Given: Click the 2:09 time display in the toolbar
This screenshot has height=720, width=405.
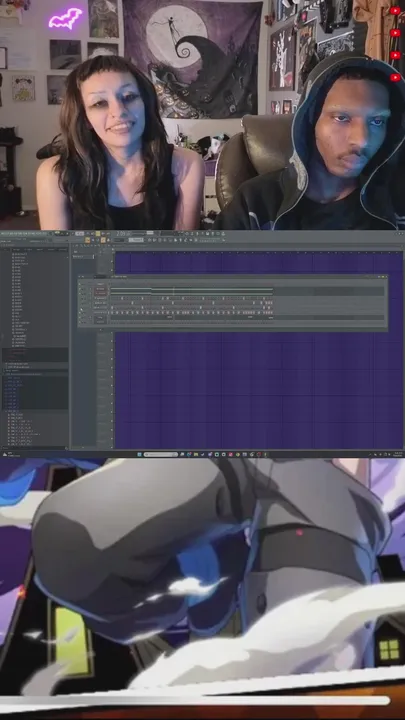Looking at the screenshot, I should [x=122, y=234].
